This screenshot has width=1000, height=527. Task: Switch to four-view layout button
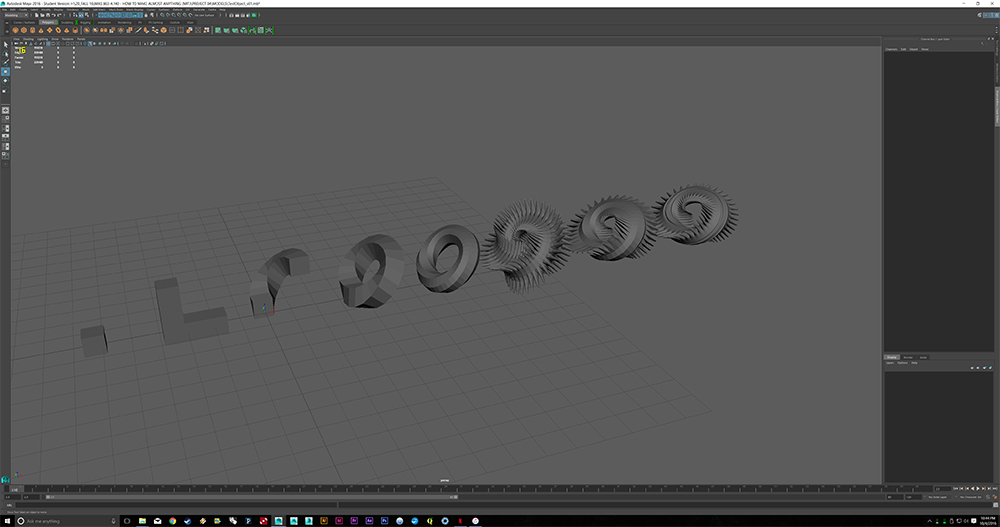[6, 119]
